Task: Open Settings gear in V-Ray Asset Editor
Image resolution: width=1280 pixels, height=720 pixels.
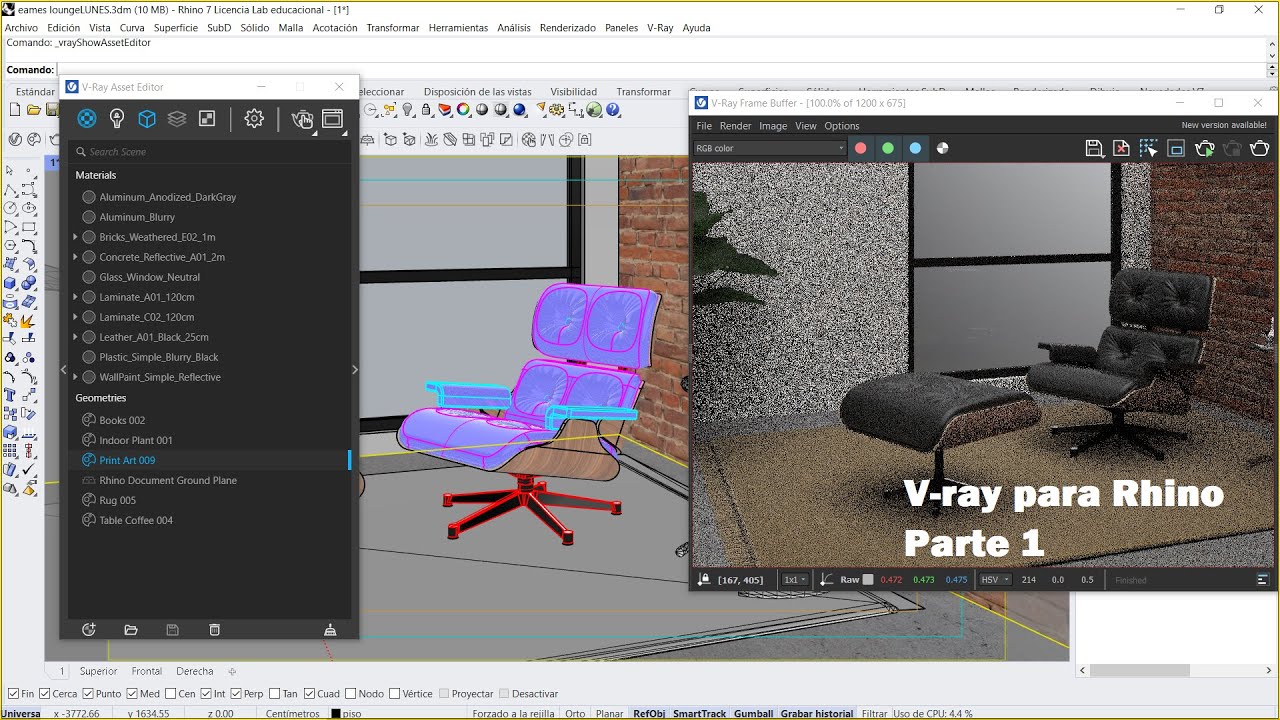Action: coord(254,119)
